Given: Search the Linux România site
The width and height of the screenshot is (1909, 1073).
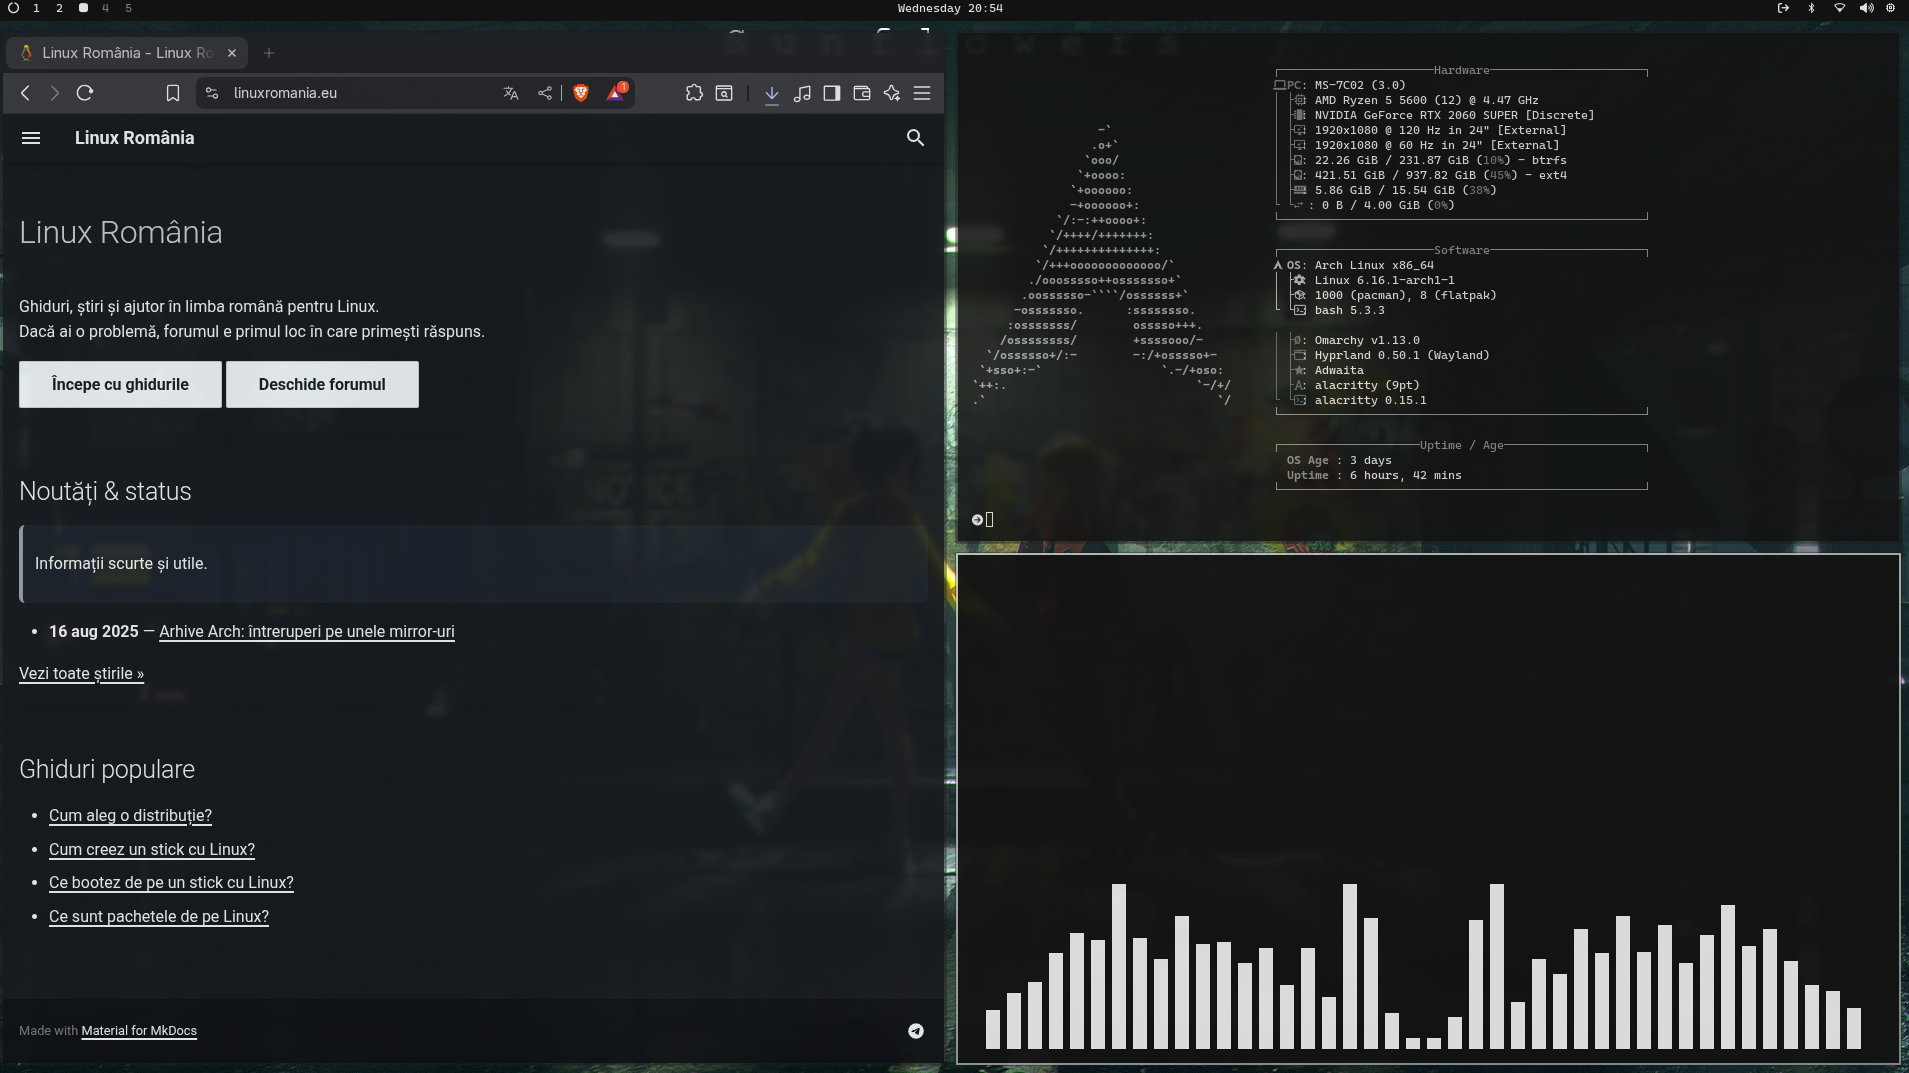Looking at the screenshot, I should (x=915, y=138).
